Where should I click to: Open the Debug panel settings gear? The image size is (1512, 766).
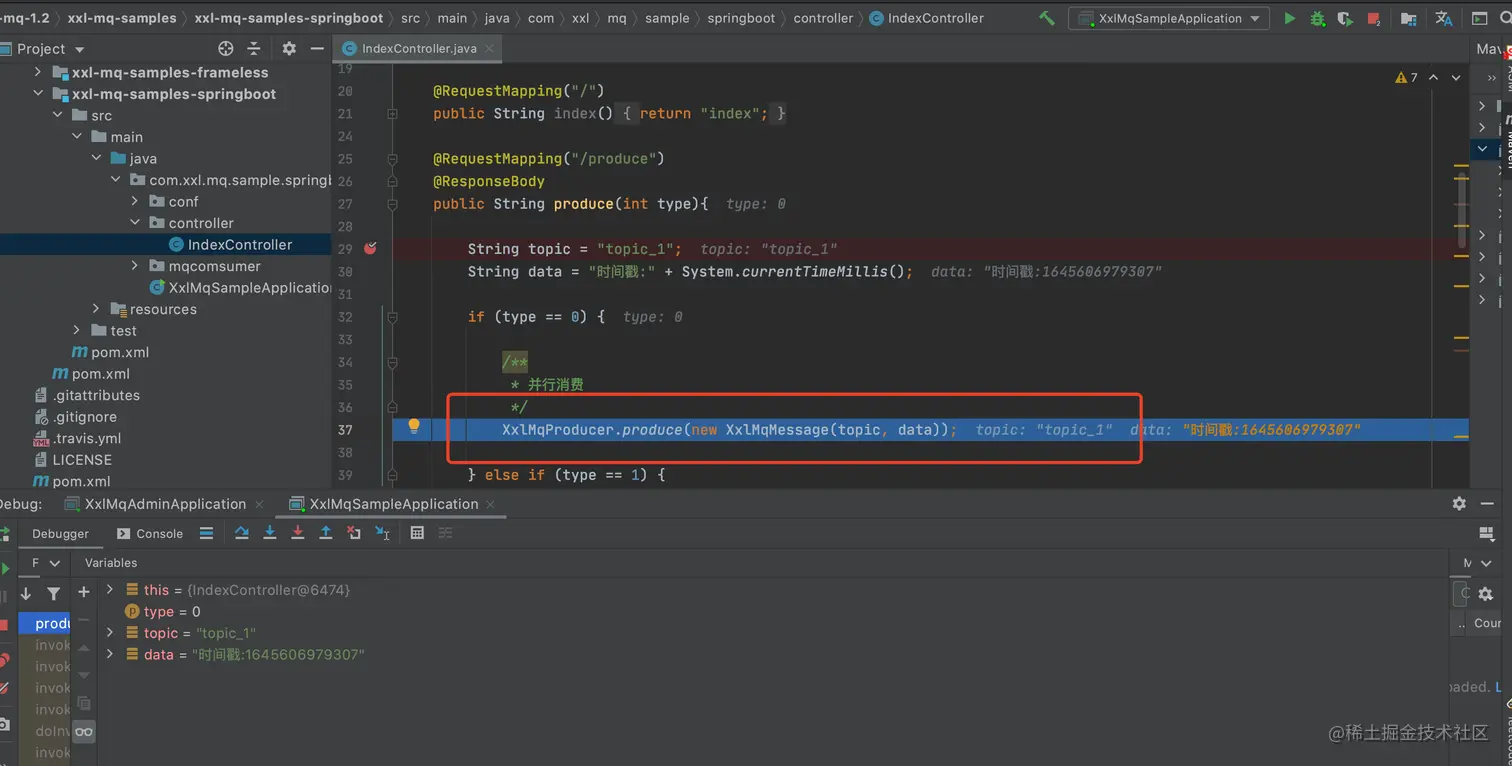(1459, 504)
